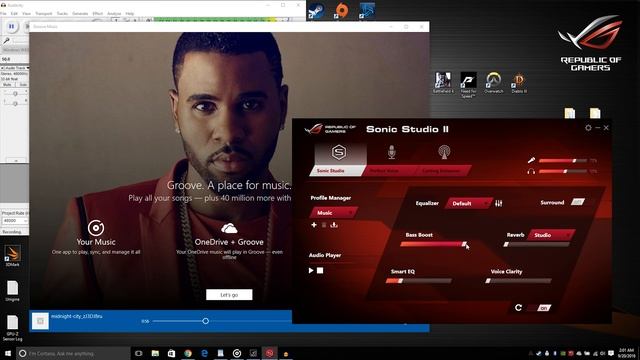Click Cortana search box in taskbar
This screenshot has width=640, height=360.
click(x=73, y=353)
